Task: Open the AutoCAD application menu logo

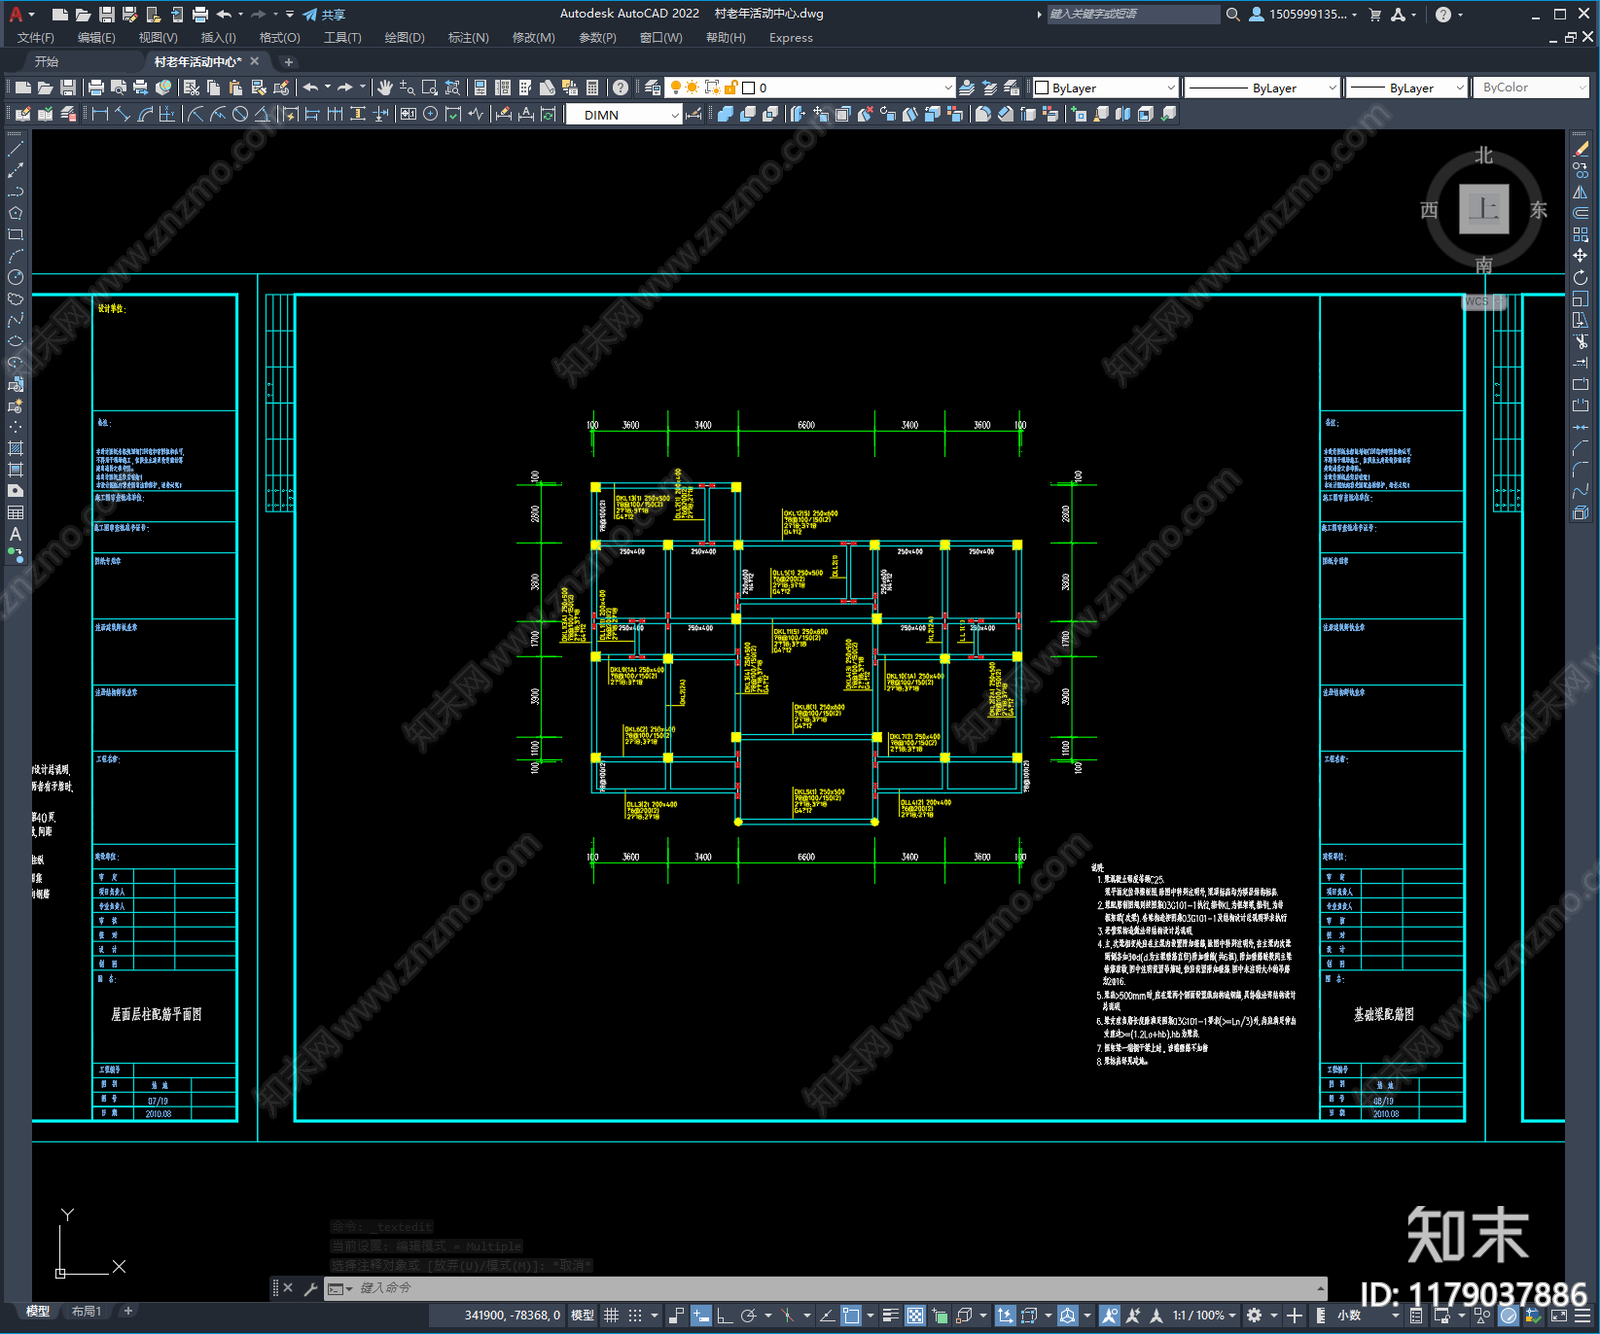Action: [x=16, y=14]
